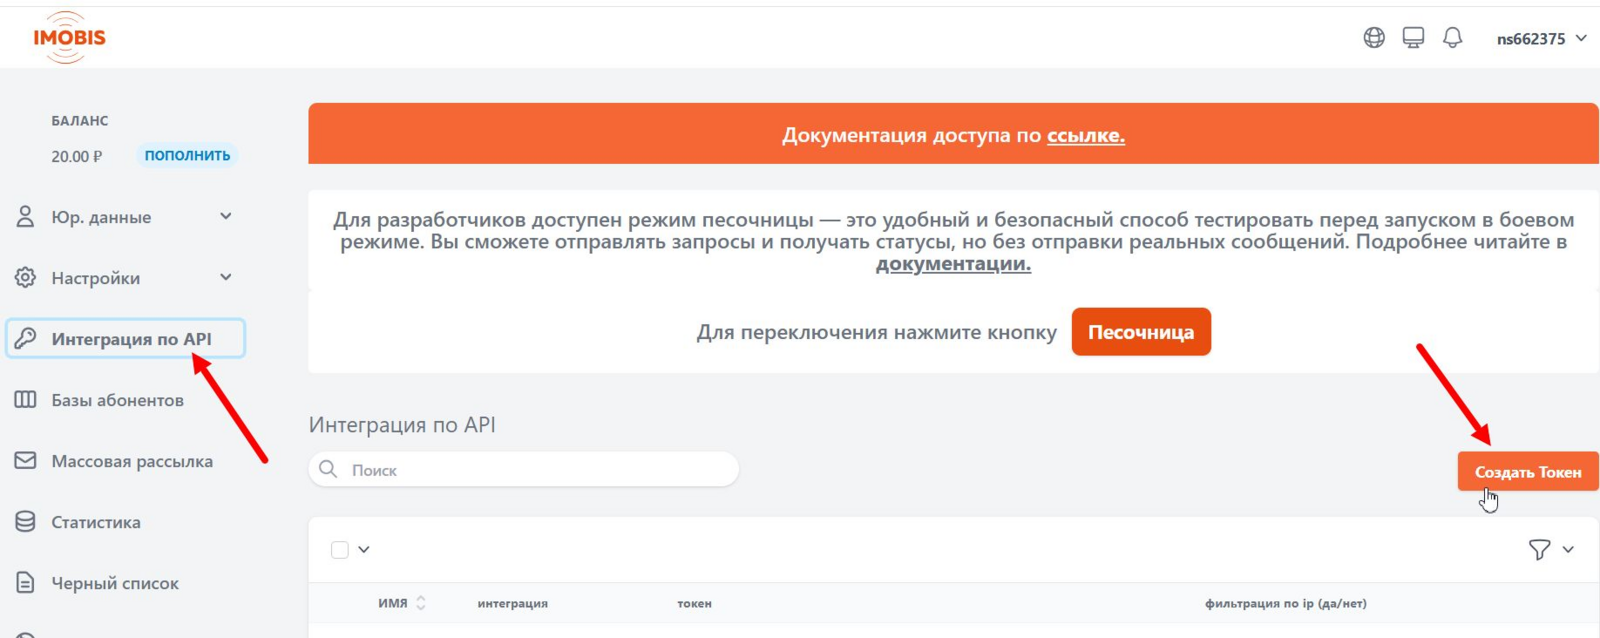
Task: Click the IMOBIS logo
Action: [x=69, y=38]
